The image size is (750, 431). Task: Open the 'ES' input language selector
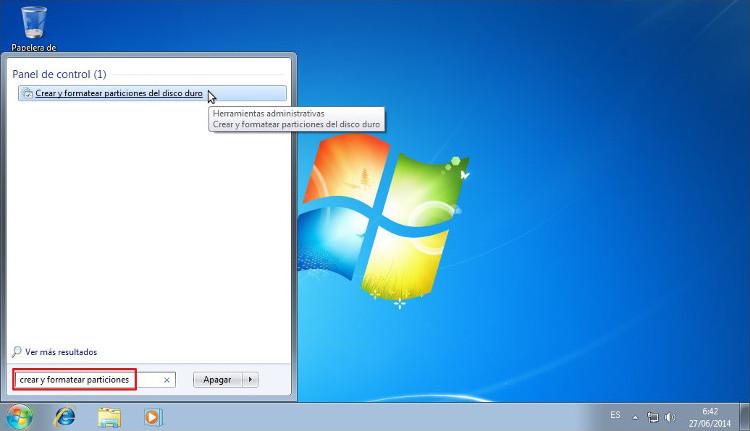click(x=615, y=416)
